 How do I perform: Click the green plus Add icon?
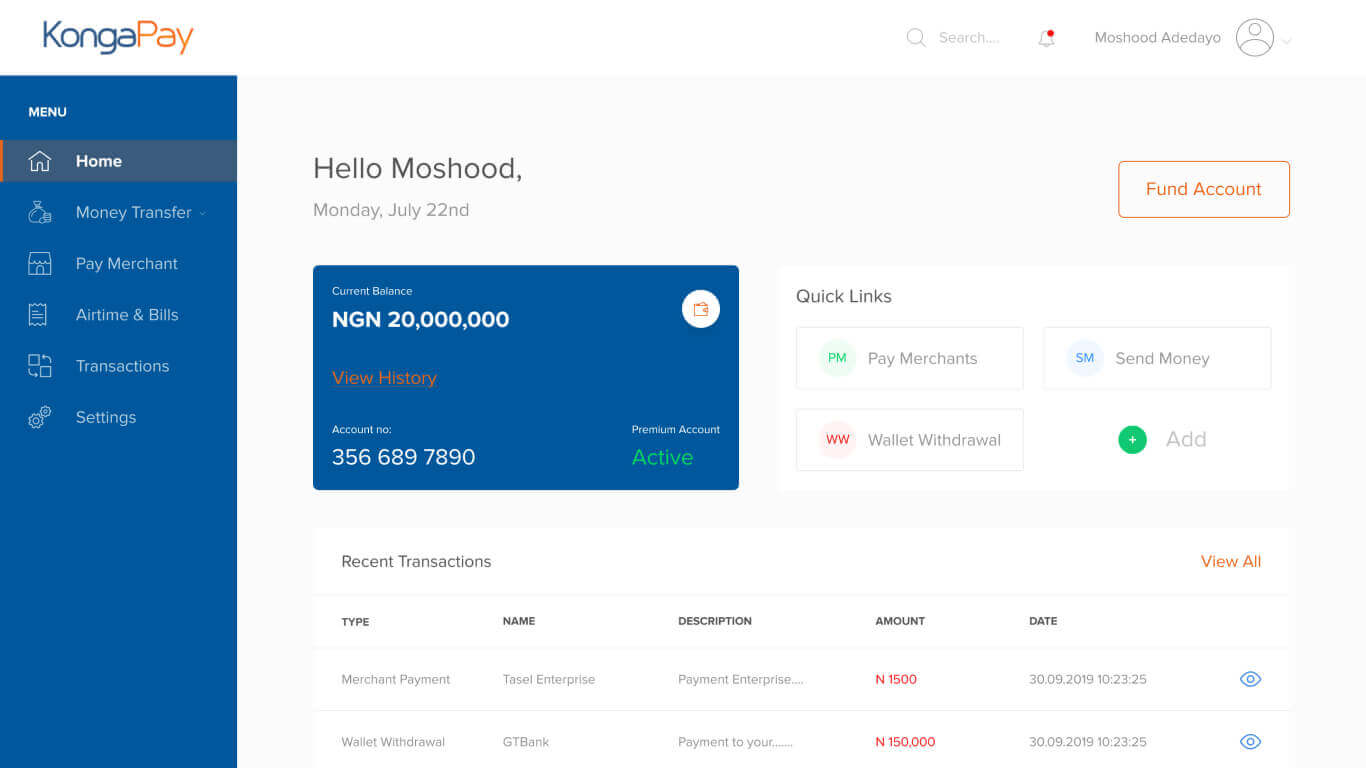pos(1132,440)
